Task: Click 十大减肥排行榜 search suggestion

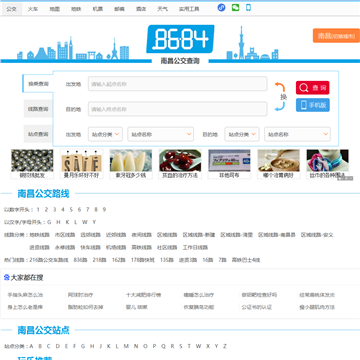Action: pyautogui.click(x=144, y=295)
